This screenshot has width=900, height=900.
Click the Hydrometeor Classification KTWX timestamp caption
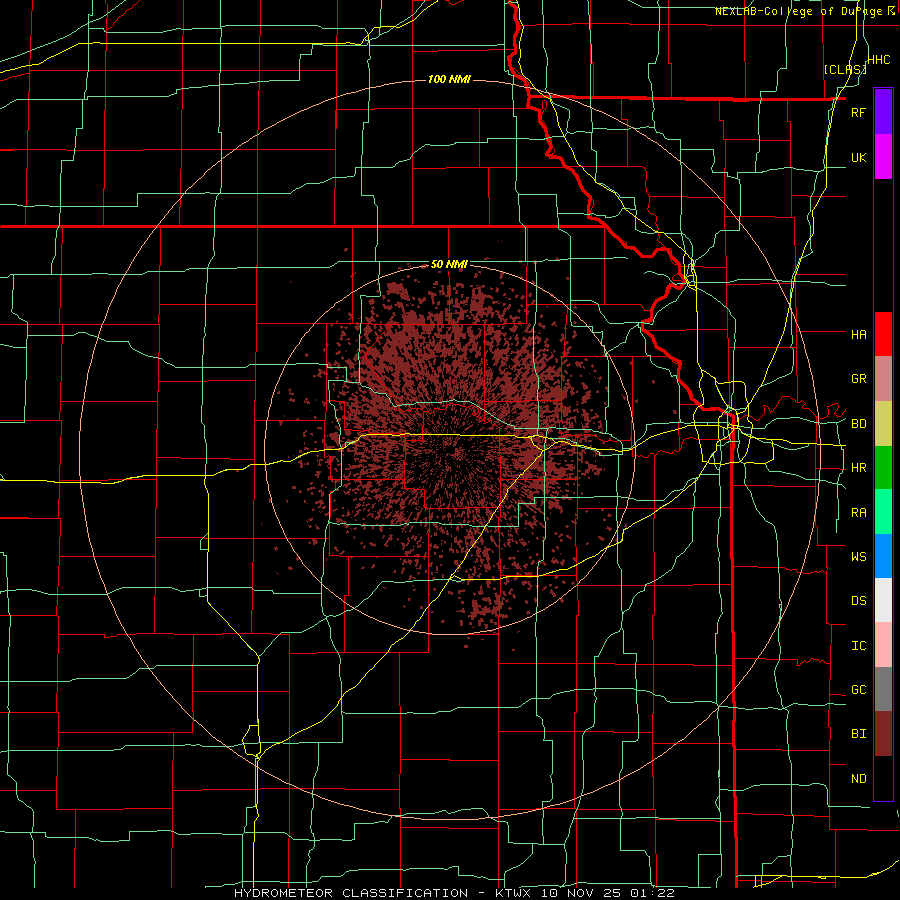pos(454,893)
